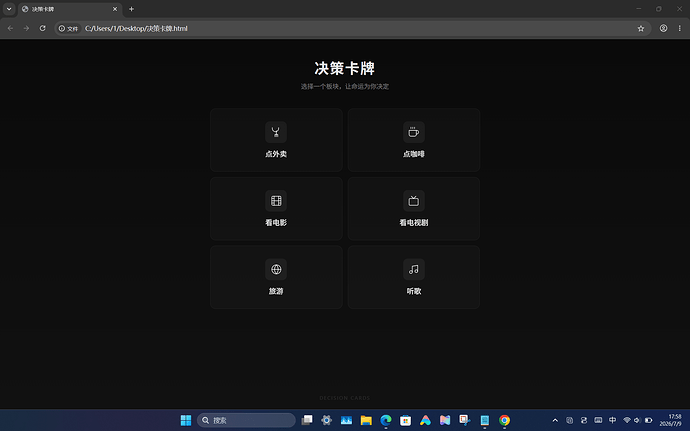The image size is (690, 431).
Task: View site info via the 文件 chip
Action: (x=68, y=29)
